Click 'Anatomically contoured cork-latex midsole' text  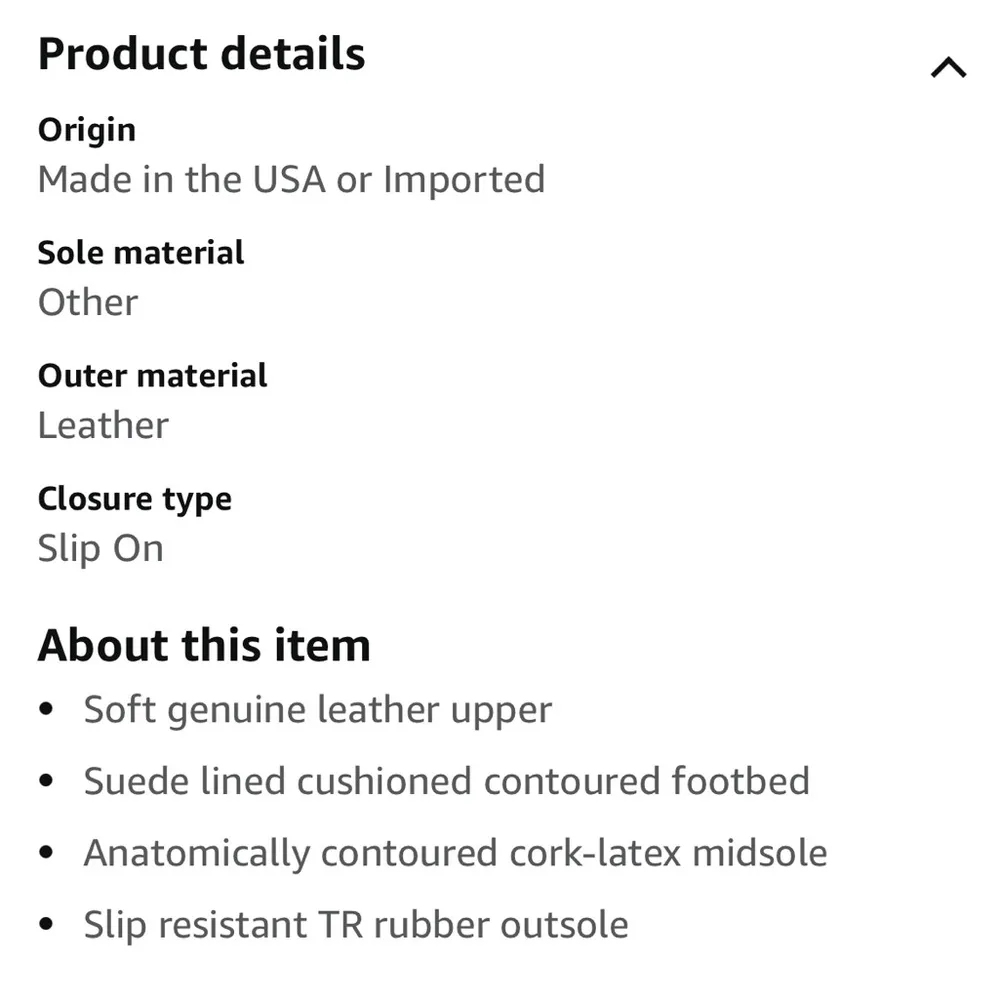[x=455, y=853]
